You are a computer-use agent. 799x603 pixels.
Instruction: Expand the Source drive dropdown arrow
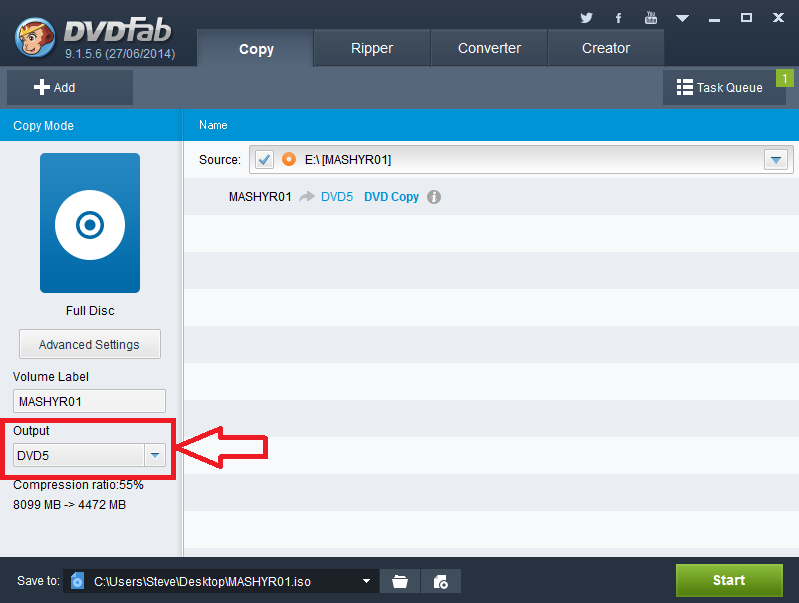(776, 160)
